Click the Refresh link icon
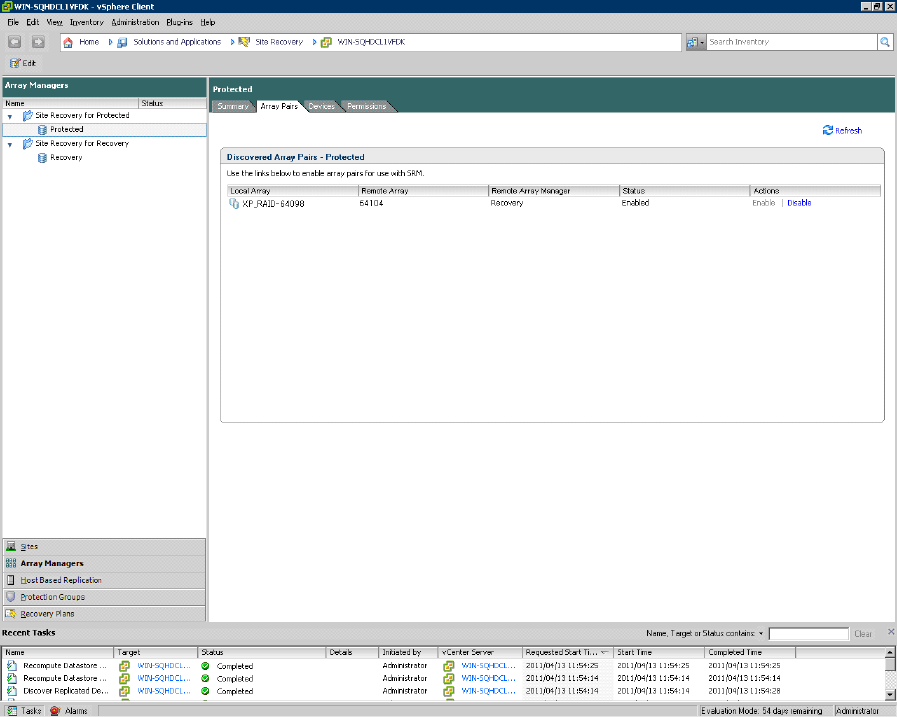Image resolution: width=897 pixels, height=717 pixels. (827, 130)
